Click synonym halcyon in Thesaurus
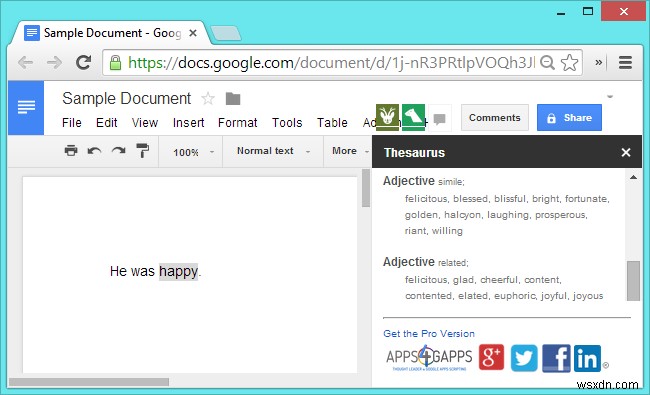 point(463,215)
